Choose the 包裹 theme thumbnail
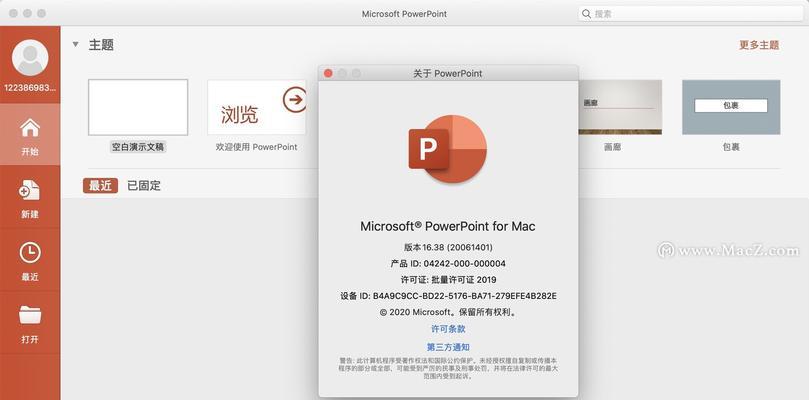 pos(731,107)
